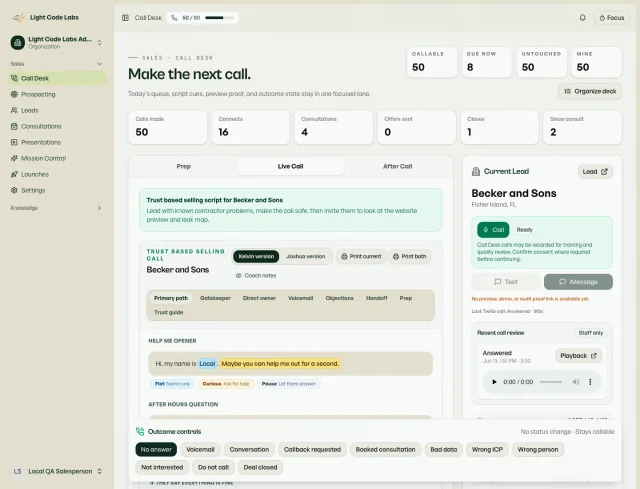Print current script
This screenshot has width=640, height=489.
361,256
